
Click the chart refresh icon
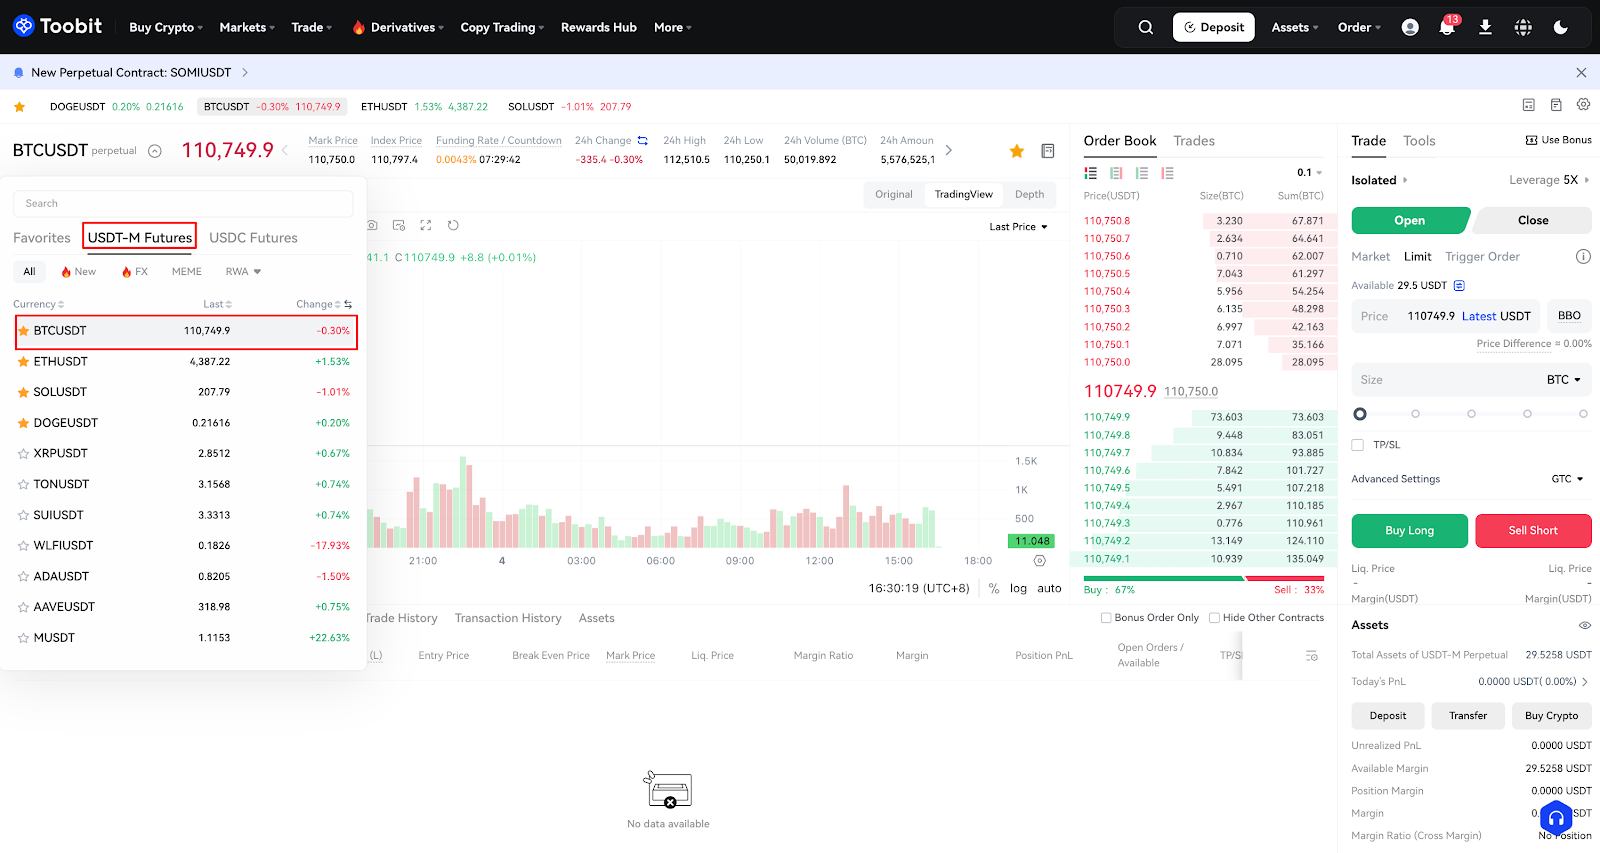pyautogui.click(x=453, y=225)
